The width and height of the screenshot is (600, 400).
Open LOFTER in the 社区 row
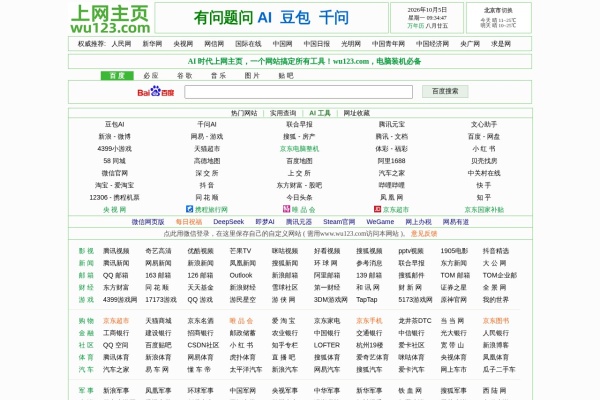(327, 345)
